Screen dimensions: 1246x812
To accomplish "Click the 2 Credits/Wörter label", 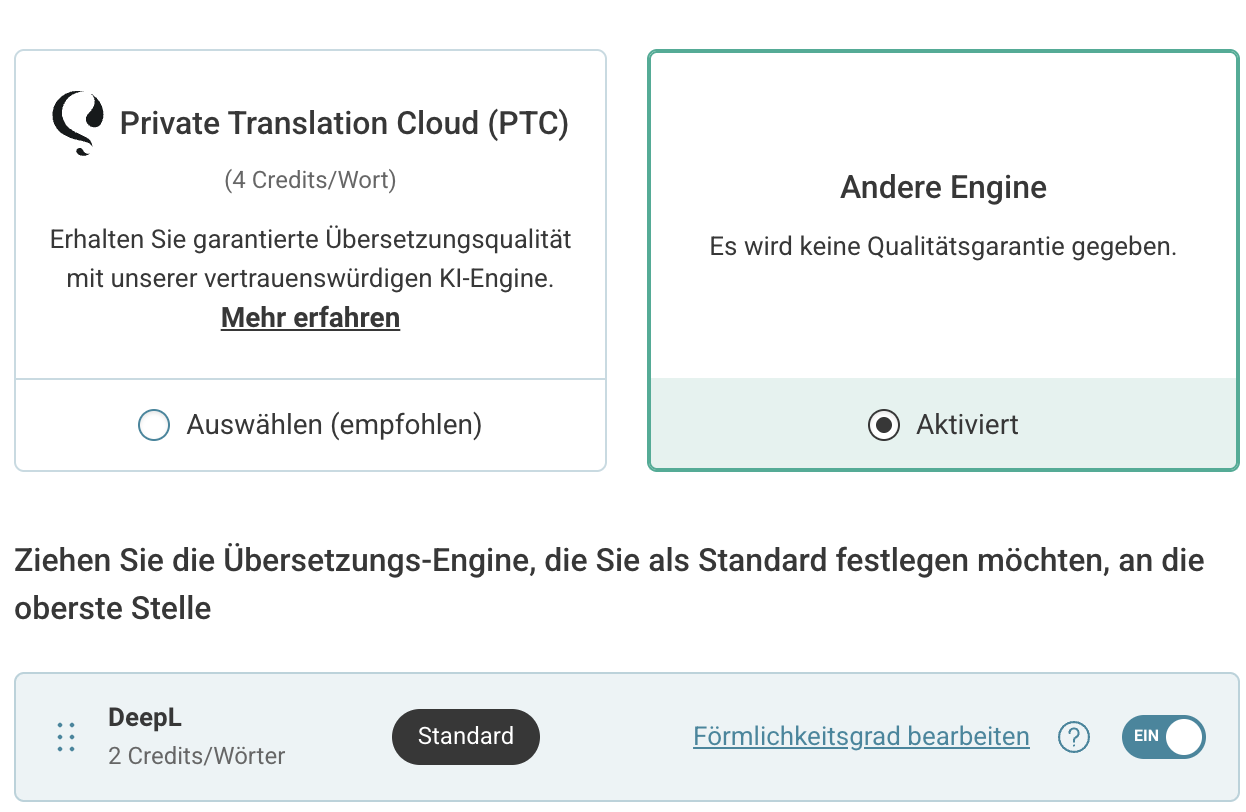I will click(196, 756).
